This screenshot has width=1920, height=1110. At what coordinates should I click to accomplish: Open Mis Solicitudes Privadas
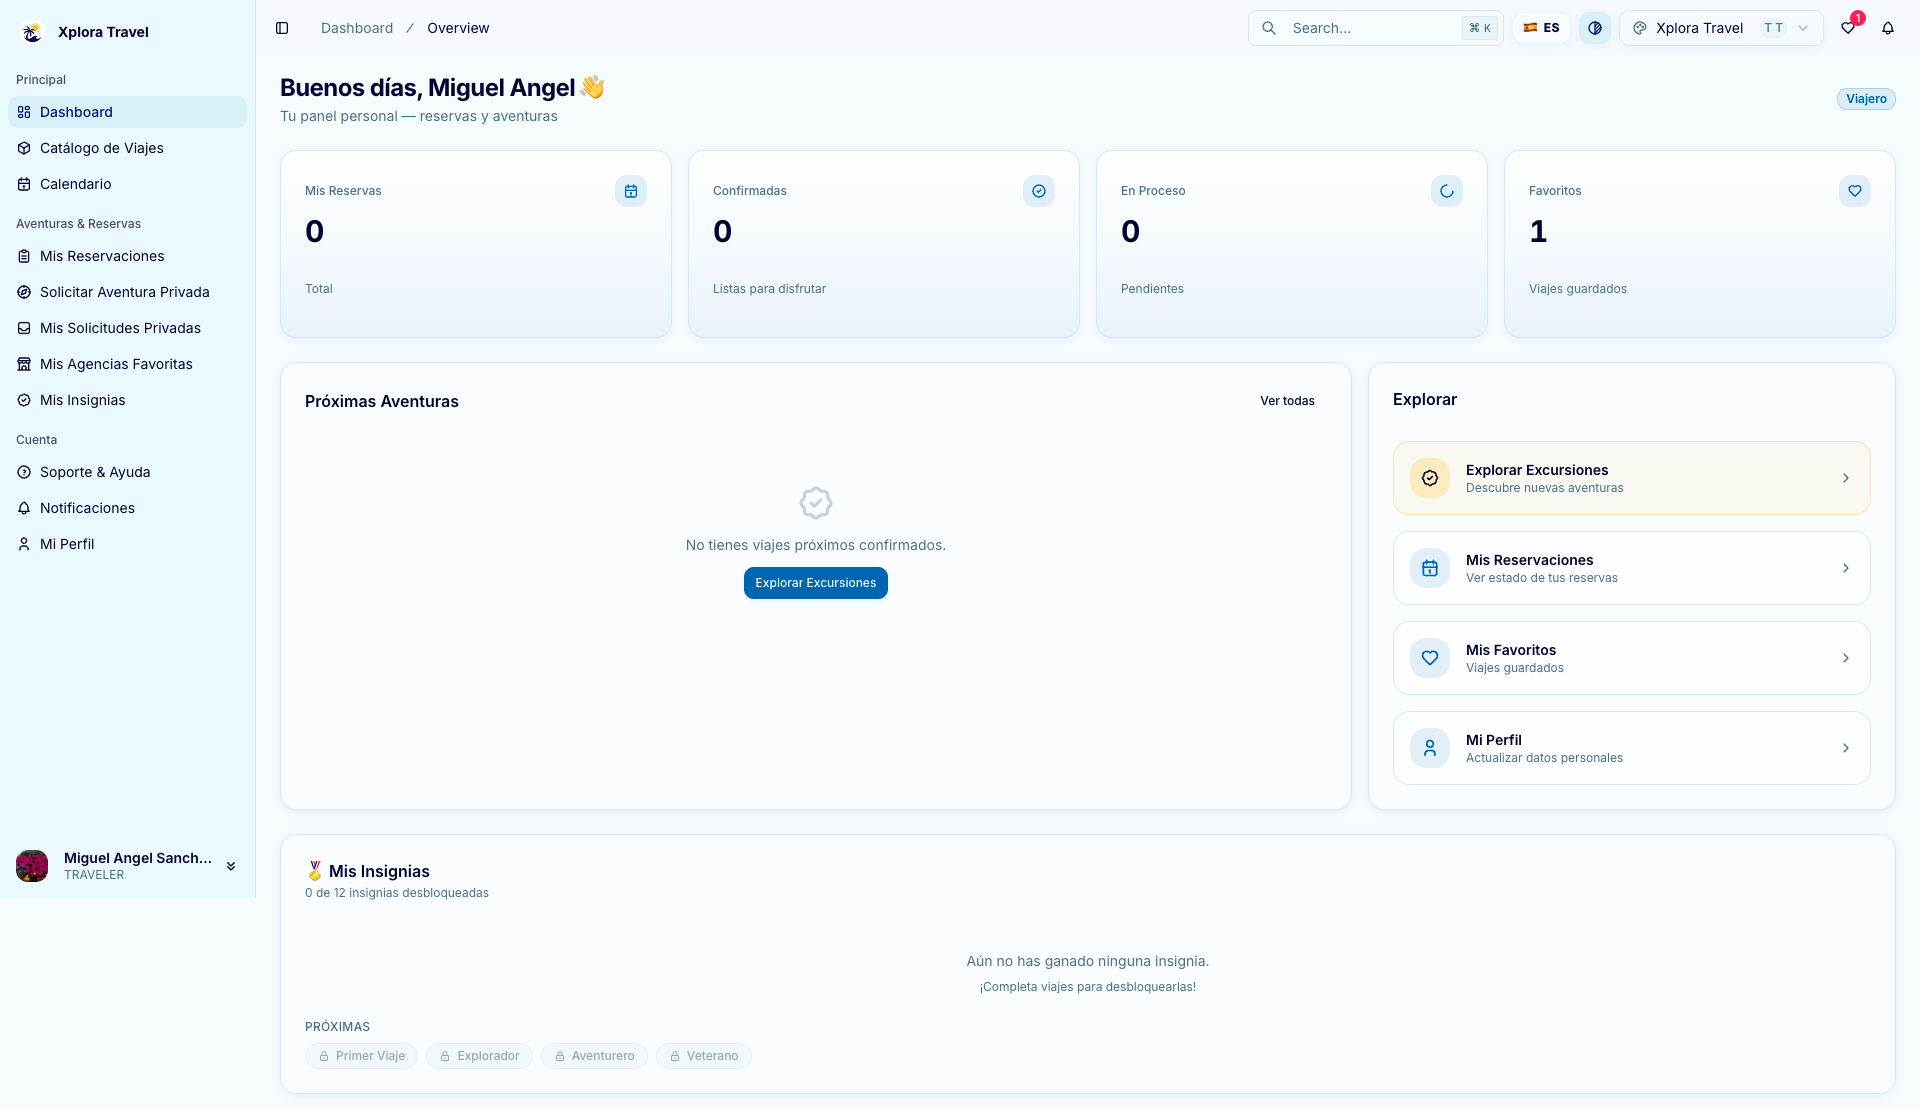pos(127,328)
